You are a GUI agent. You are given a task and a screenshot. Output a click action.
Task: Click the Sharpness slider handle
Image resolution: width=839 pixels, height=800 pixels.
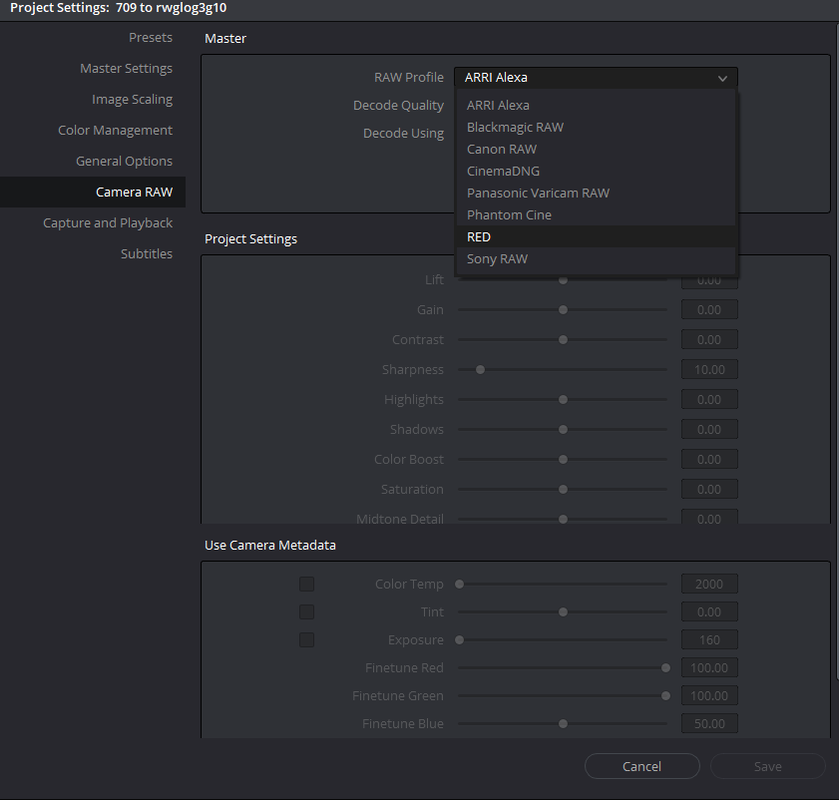pos(480,370)
